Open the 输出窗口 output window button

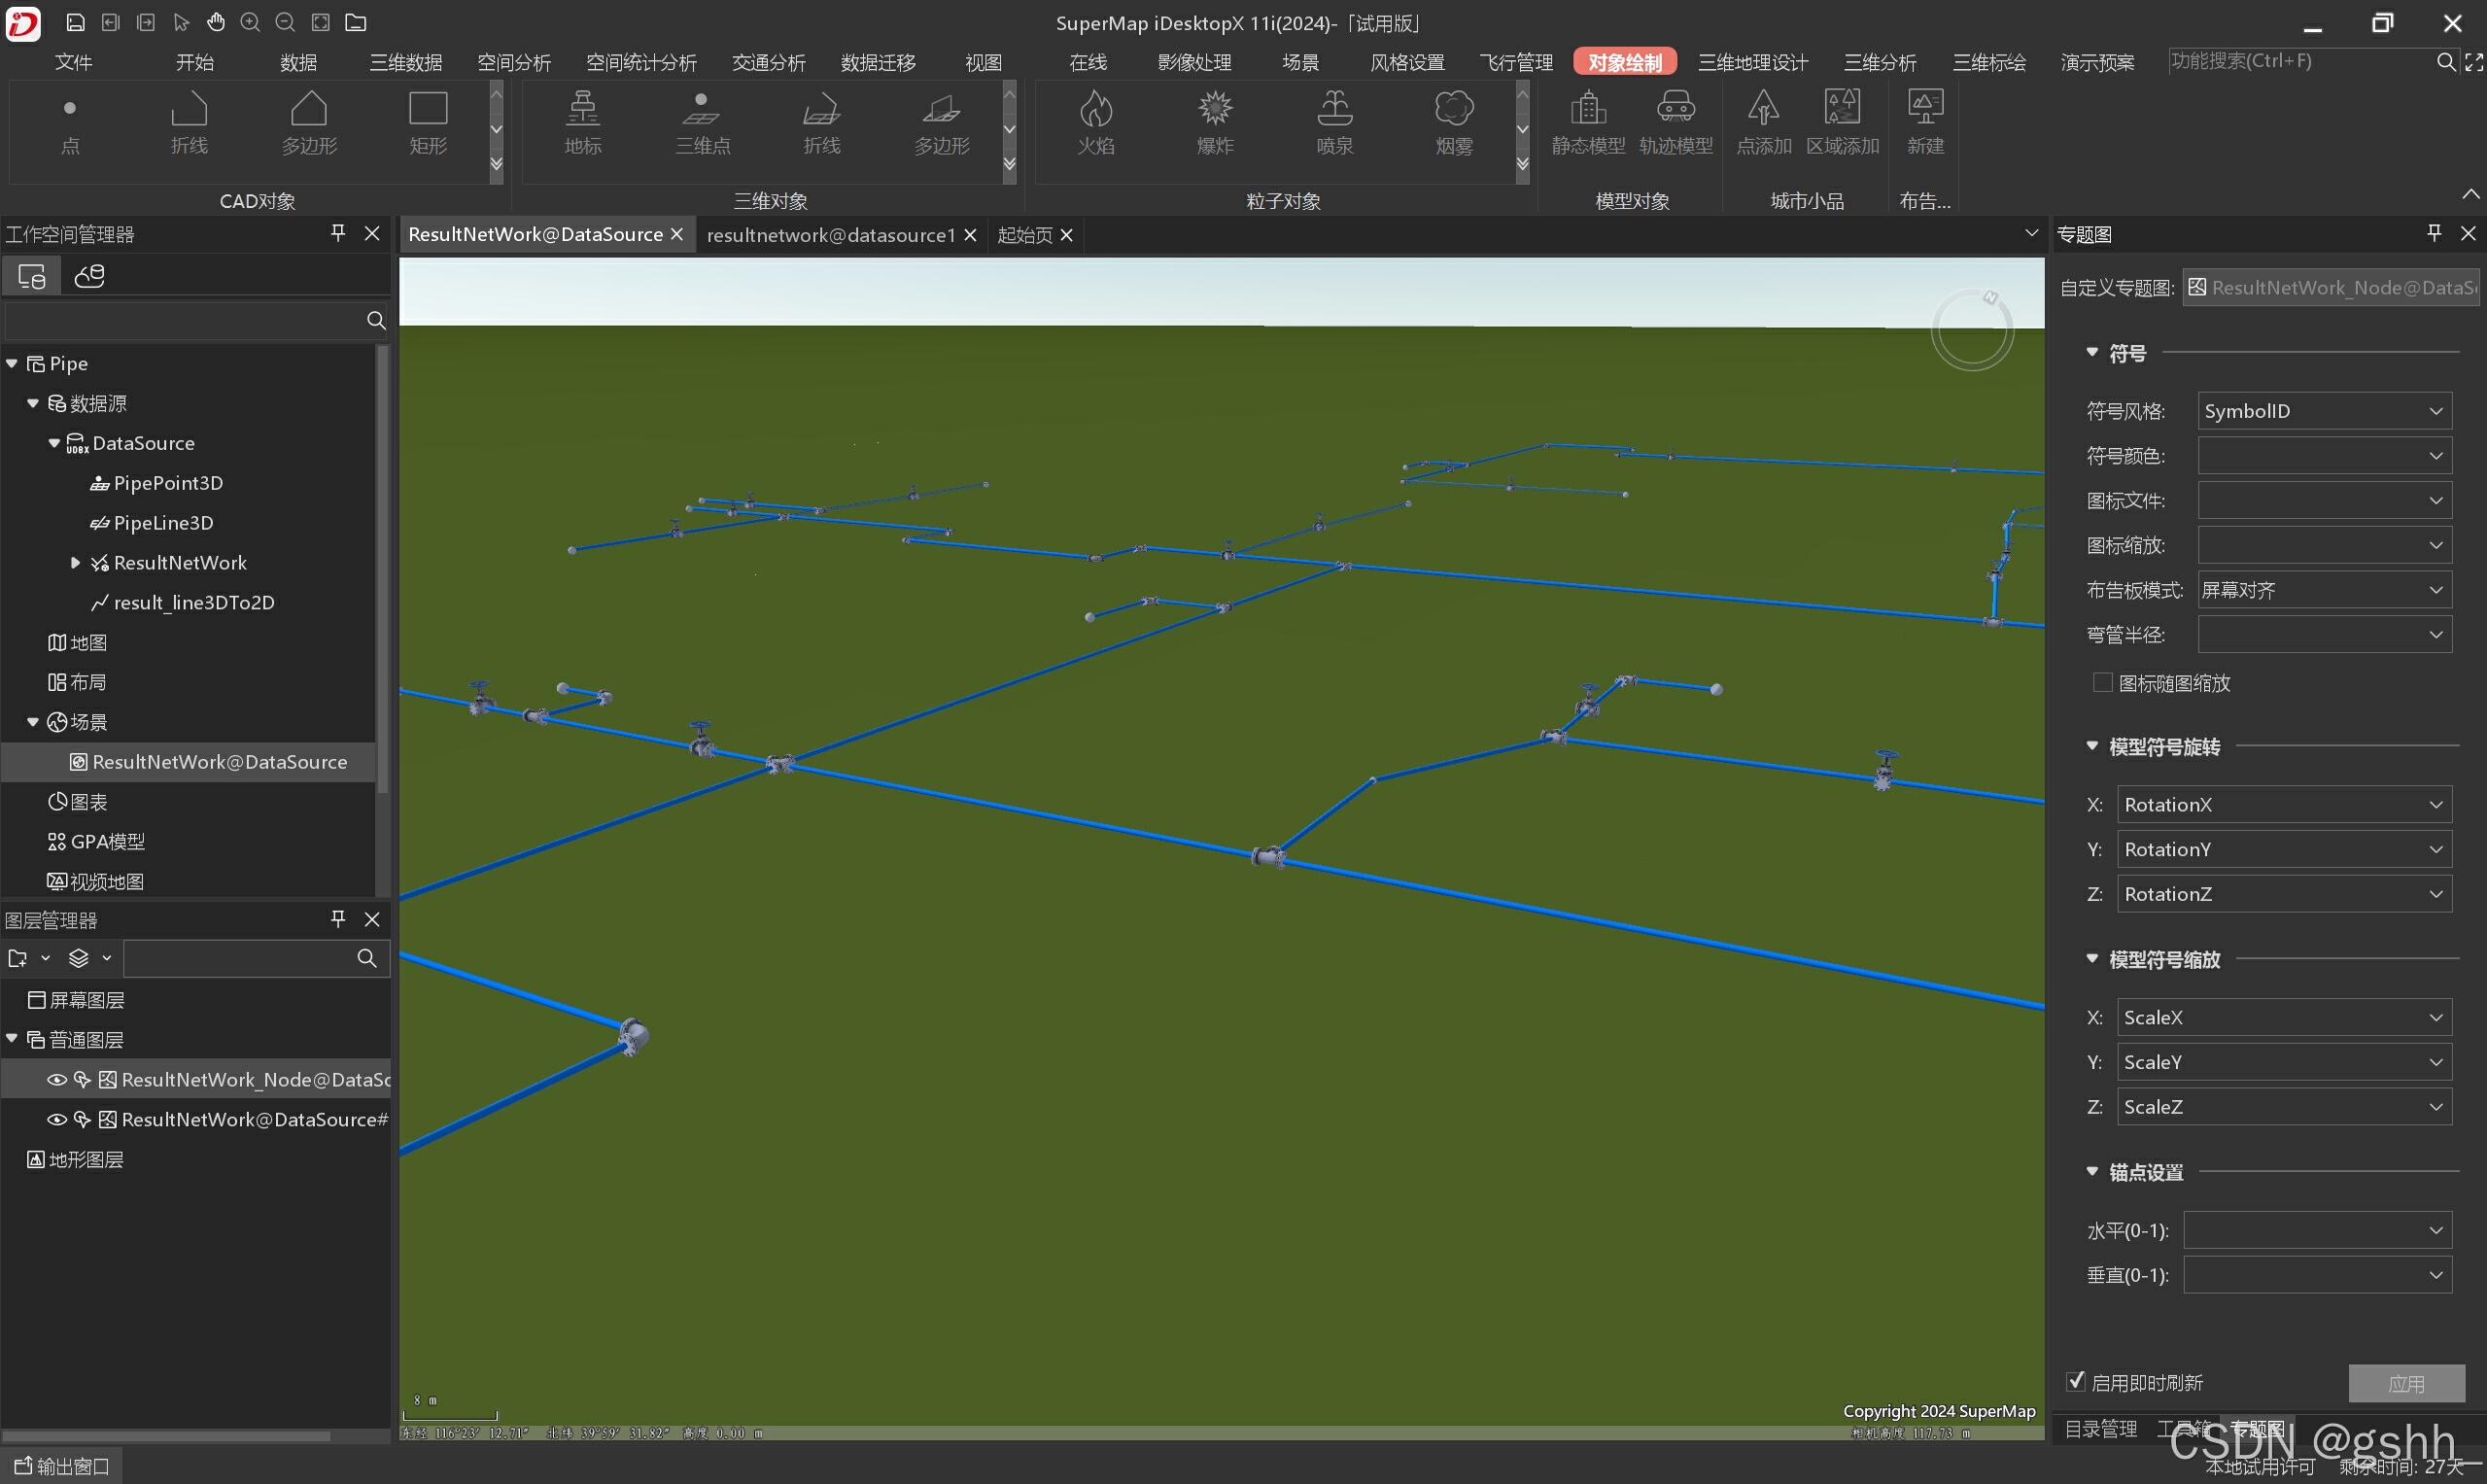tap(62, 1466)
